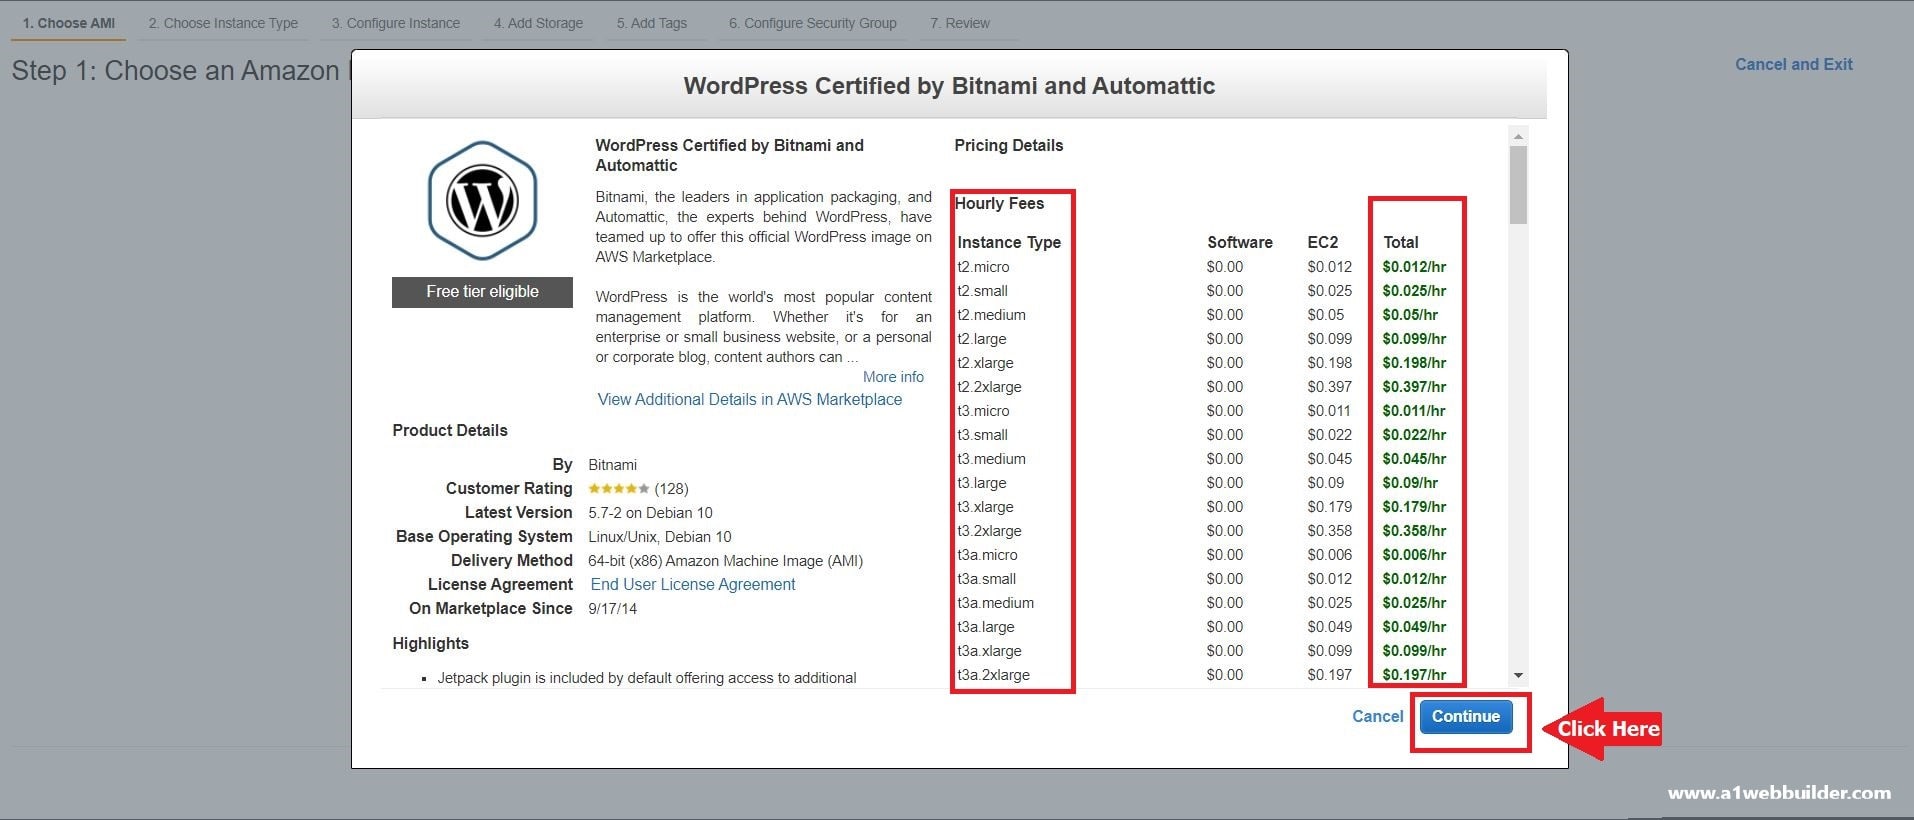
Task: Switch to Choose AMI step tab
Action: pos(69,23)
